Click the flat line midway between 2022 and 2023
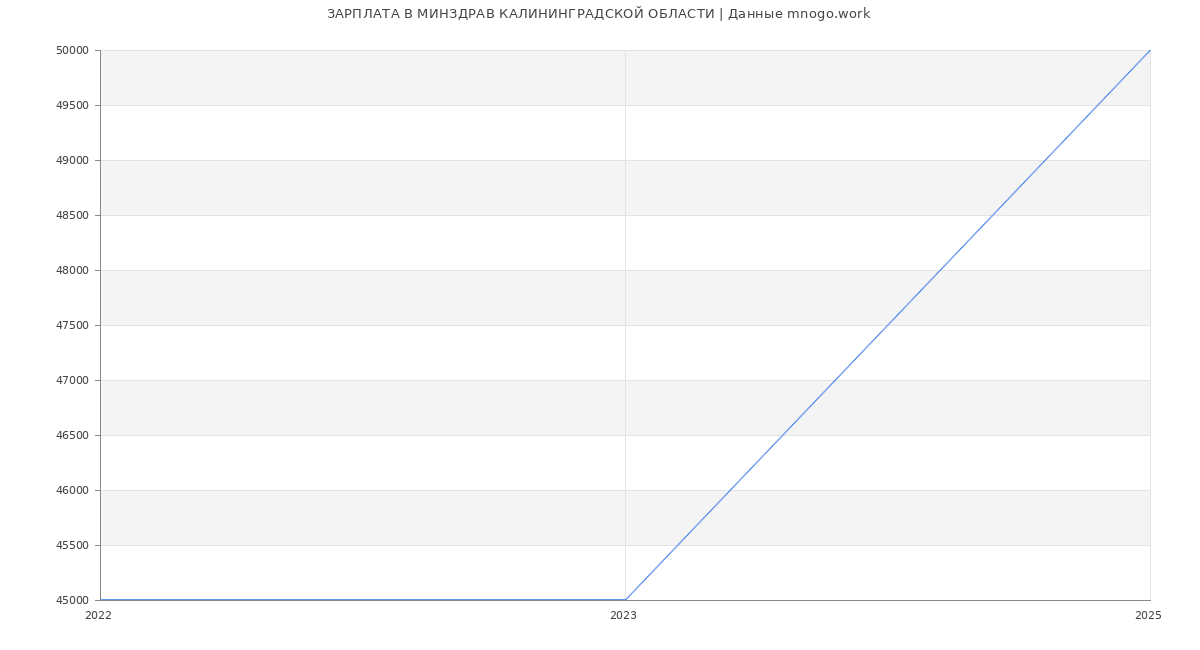 [363, 600]
